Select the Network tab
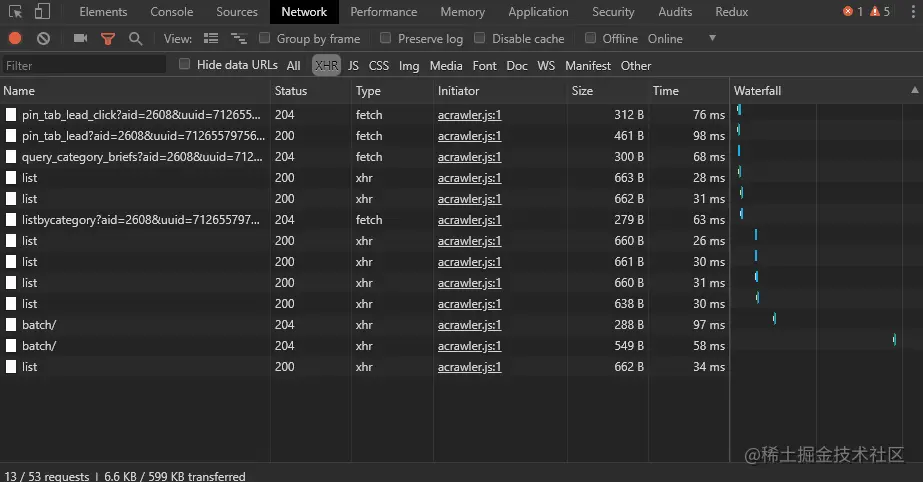Image resolution: width=923 pixels, height=482 pixels. (304, 12)
